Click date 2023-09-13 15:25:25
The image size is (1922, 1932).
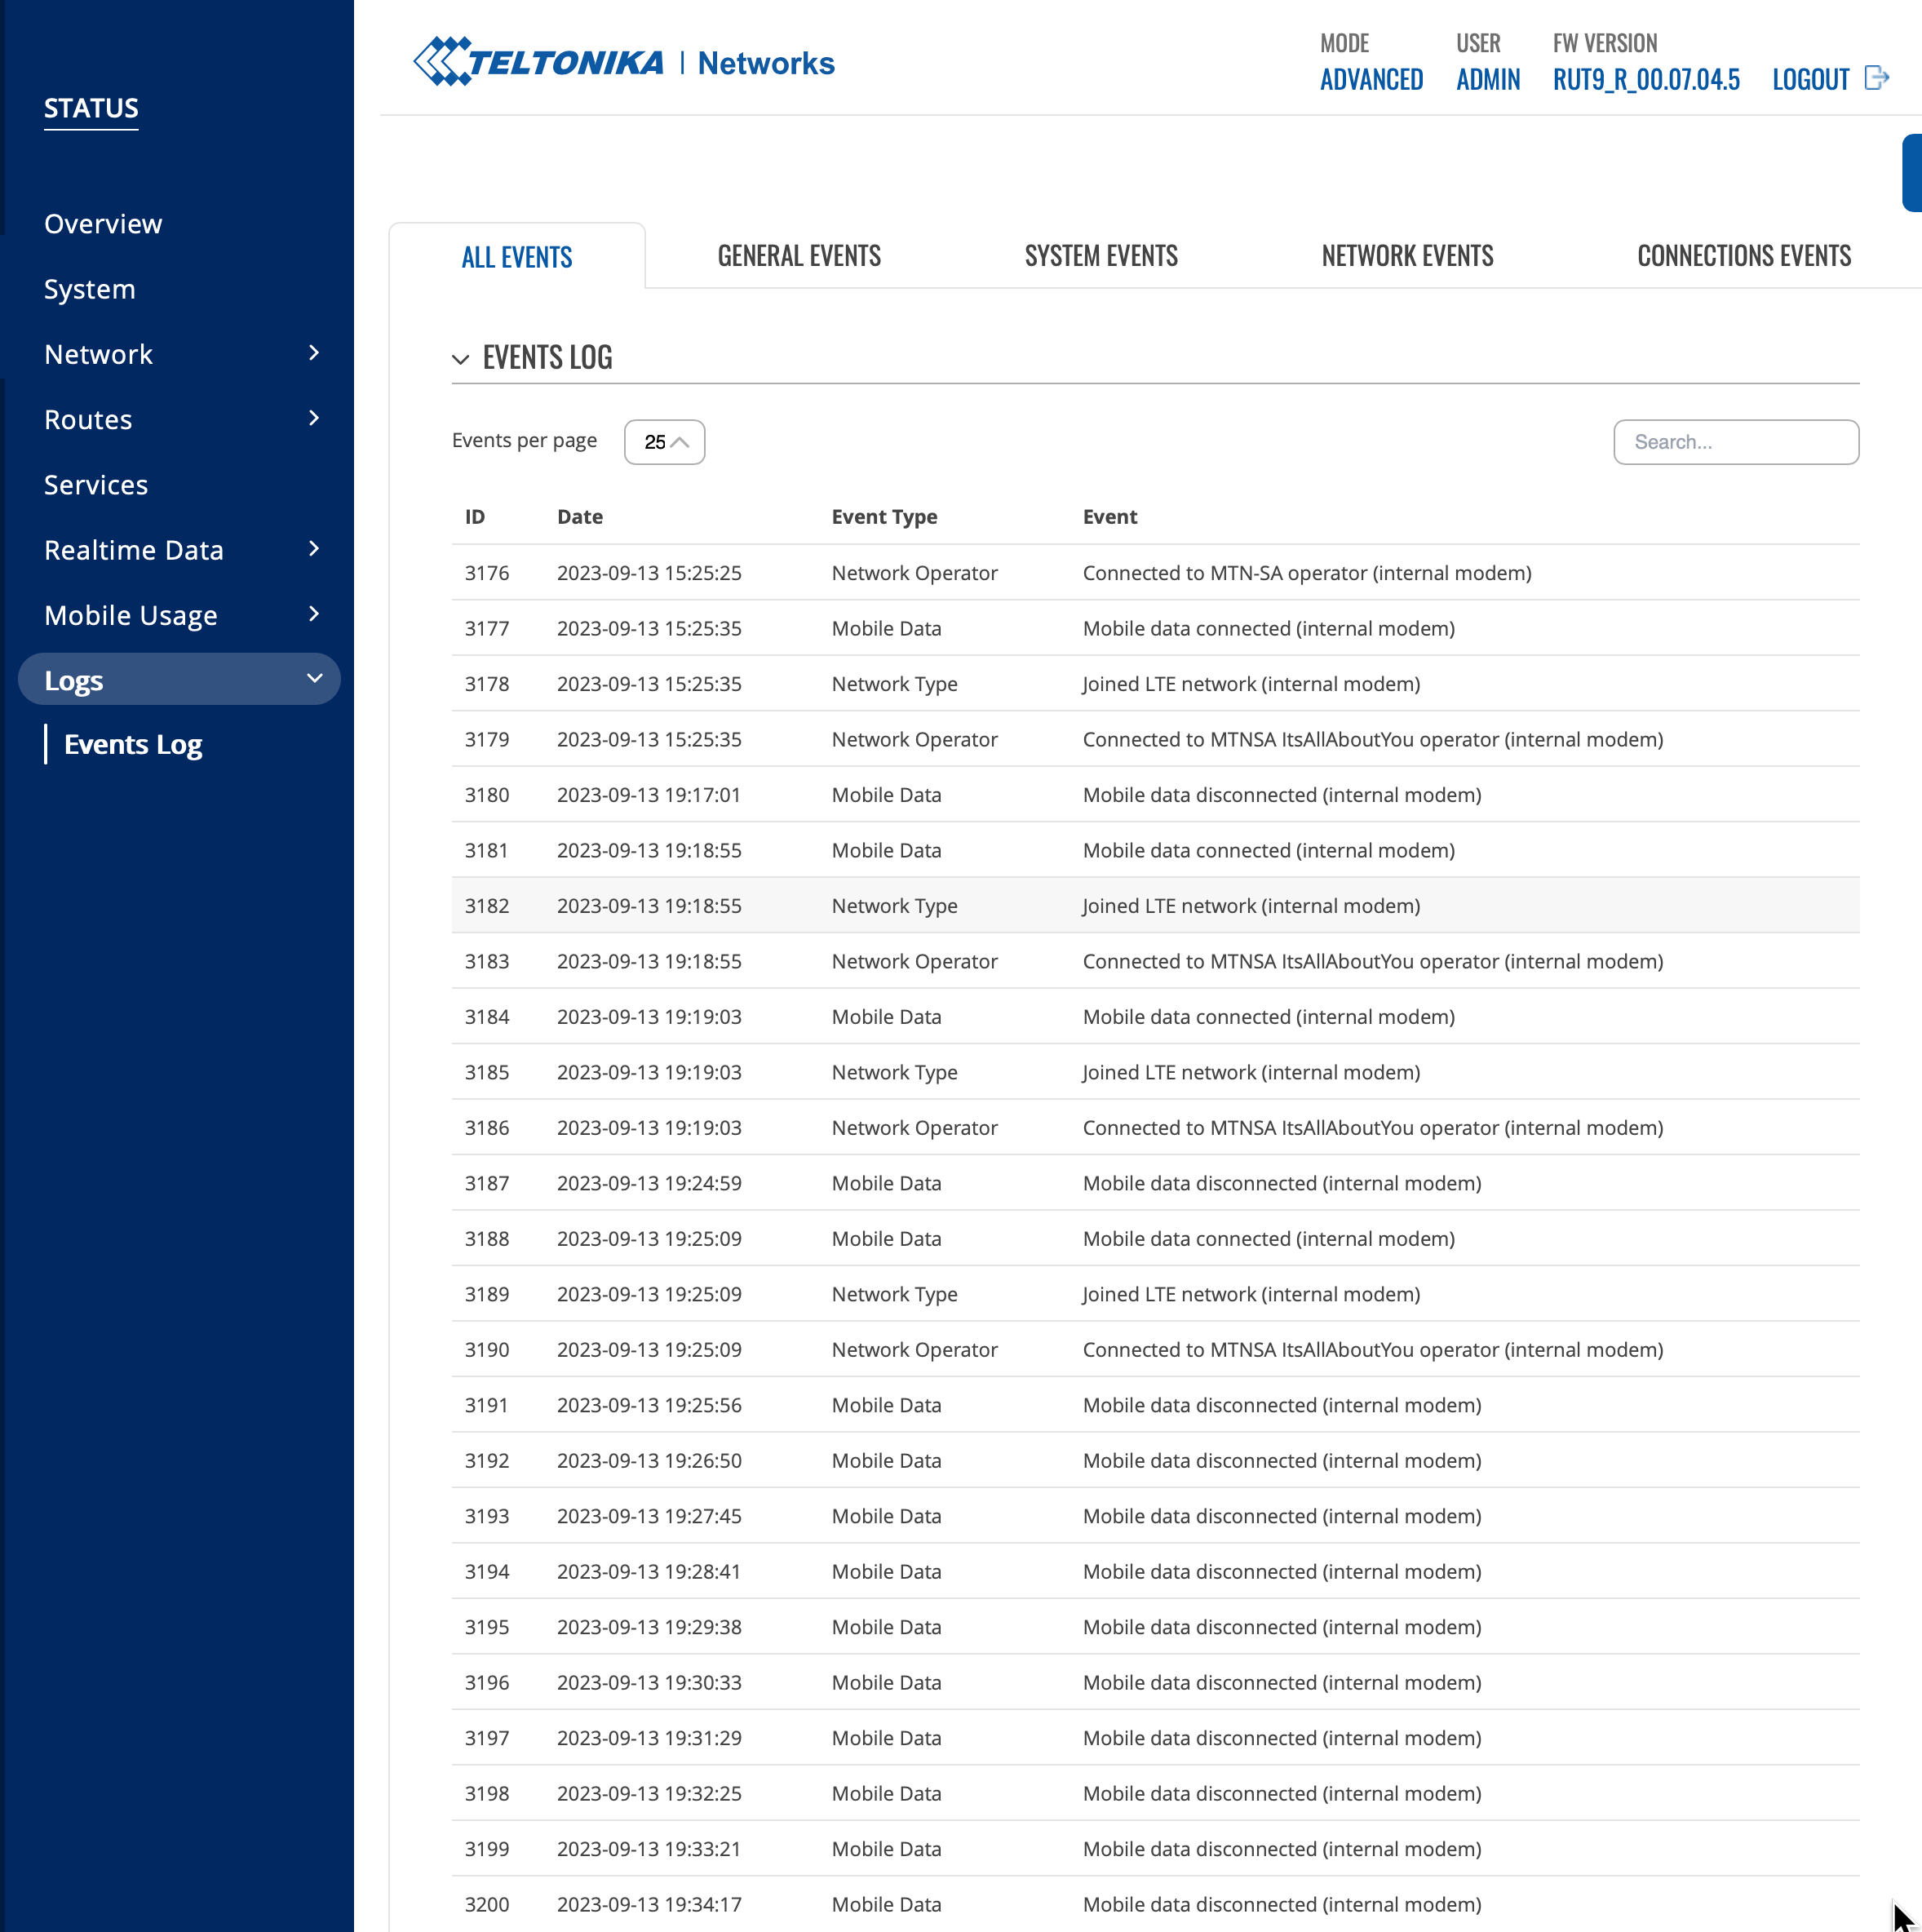tap(649, 573)
